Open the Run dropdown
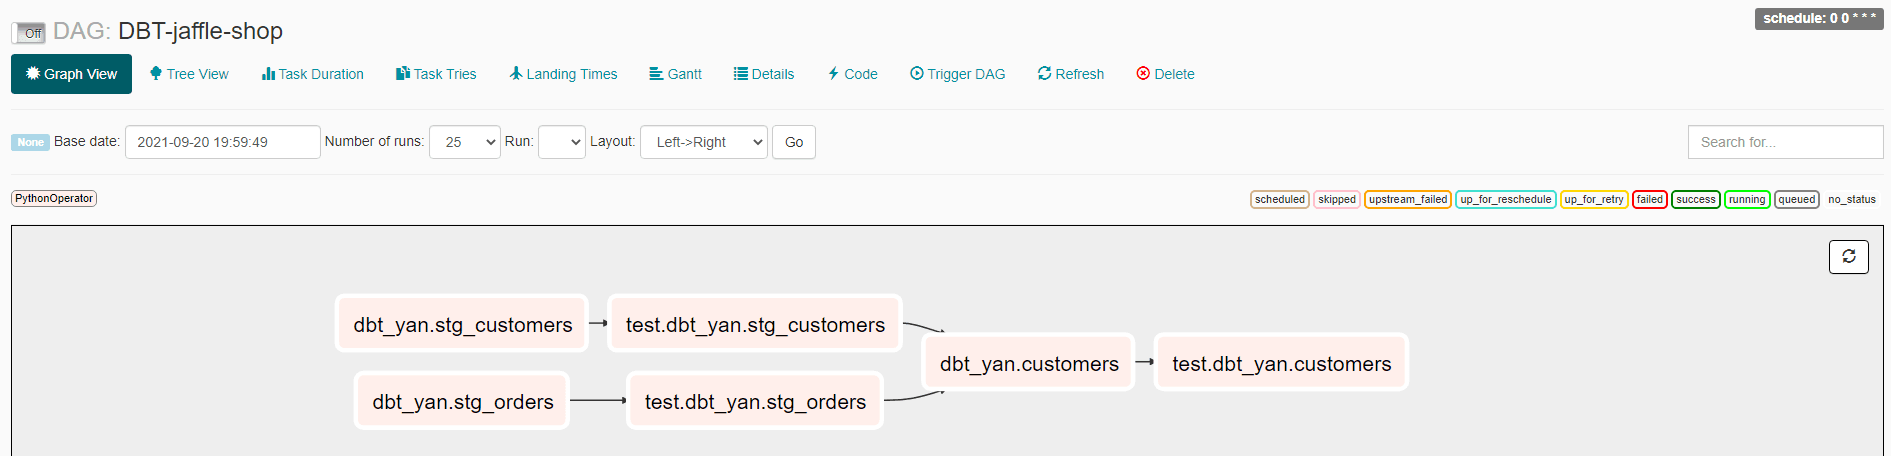Viewport: 1891px width, 456px height. click(x=562, y=142)
